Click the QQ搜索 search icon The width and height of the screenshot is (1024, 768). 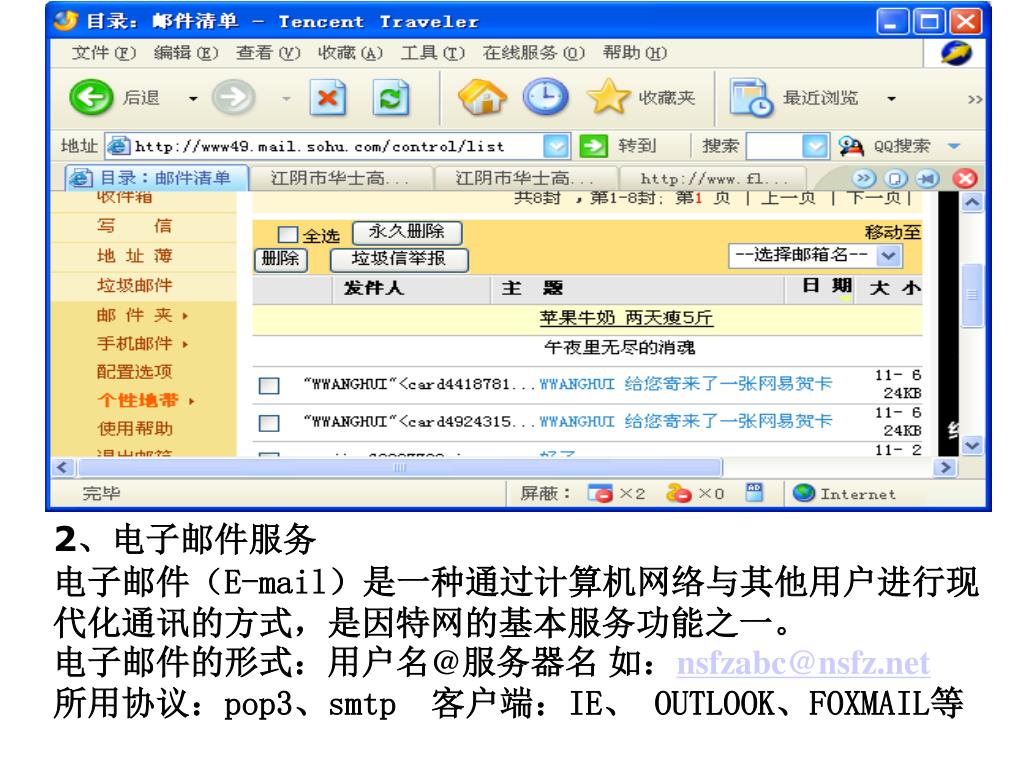tap(851, 146)
